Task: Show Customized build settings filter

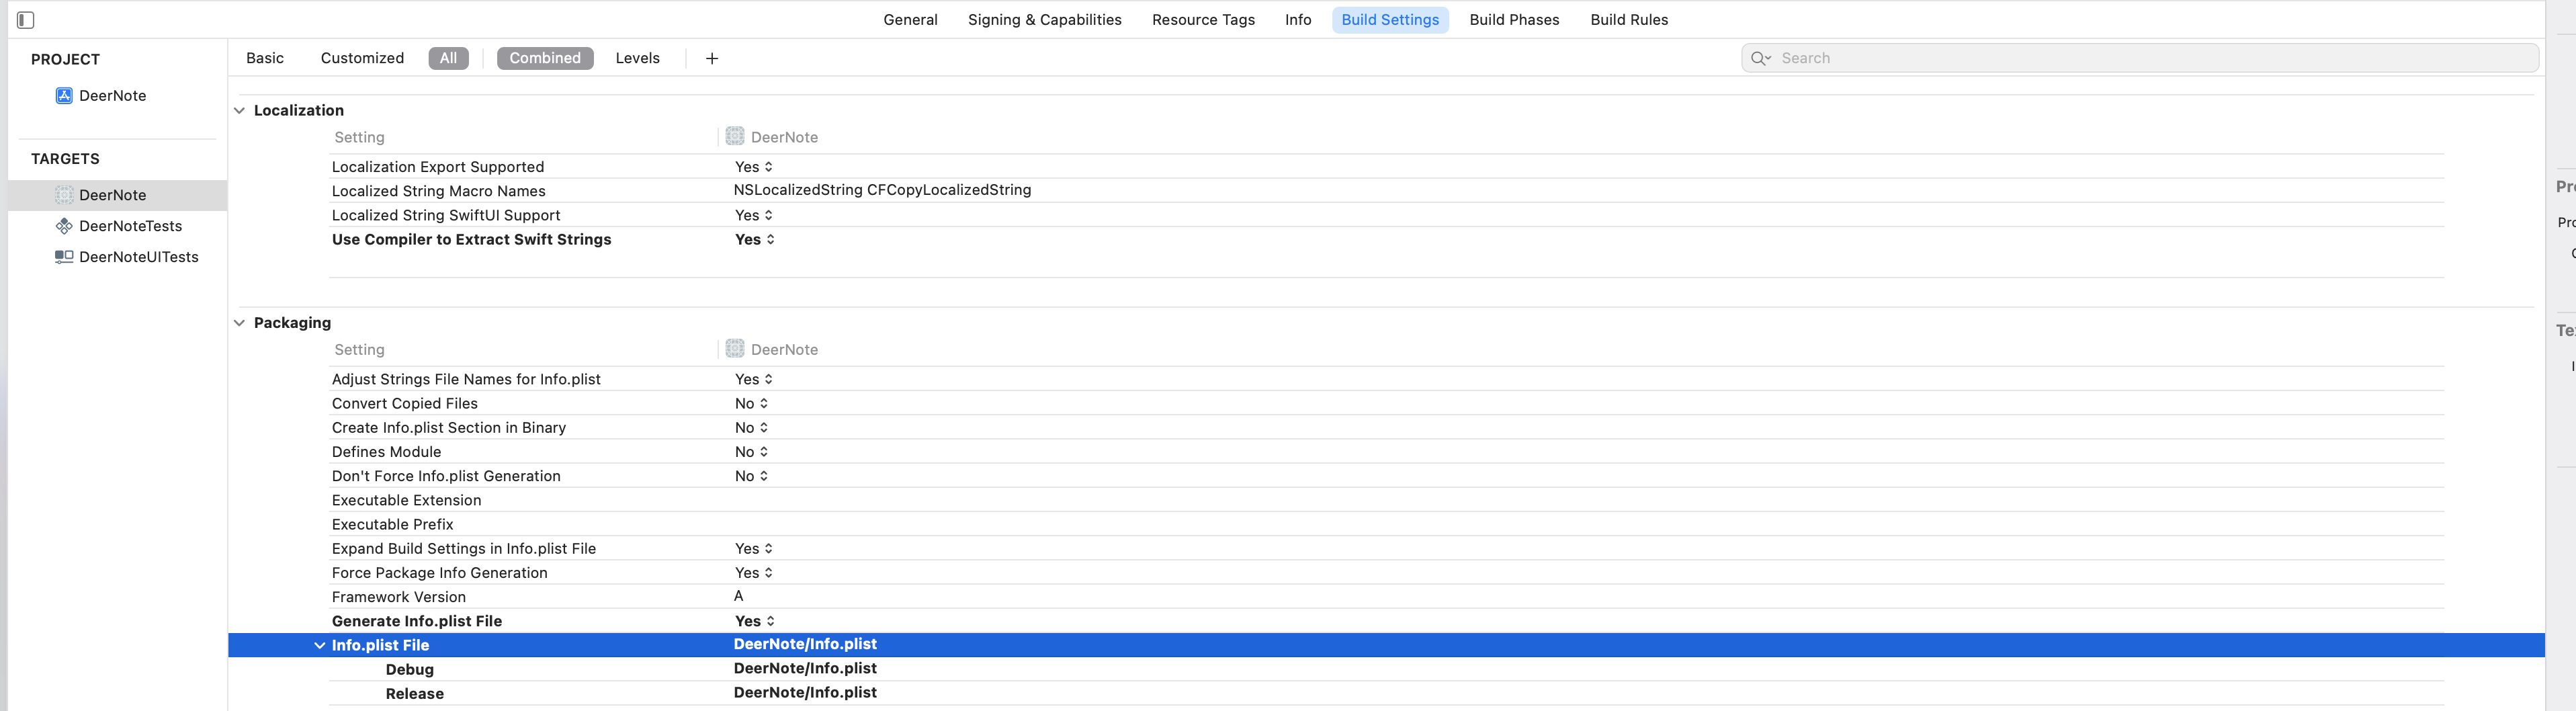Action: (362, 58)
